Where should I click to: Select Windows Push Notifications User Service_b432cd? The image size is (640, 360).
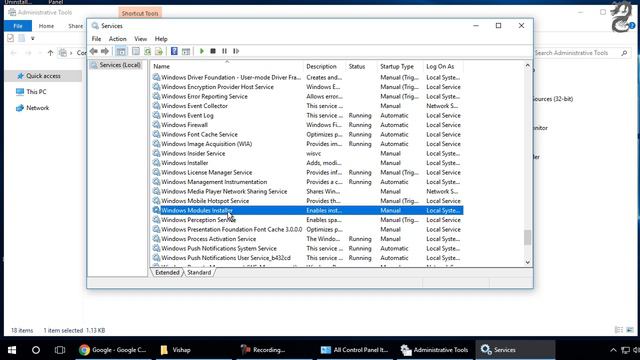(307, 258)
